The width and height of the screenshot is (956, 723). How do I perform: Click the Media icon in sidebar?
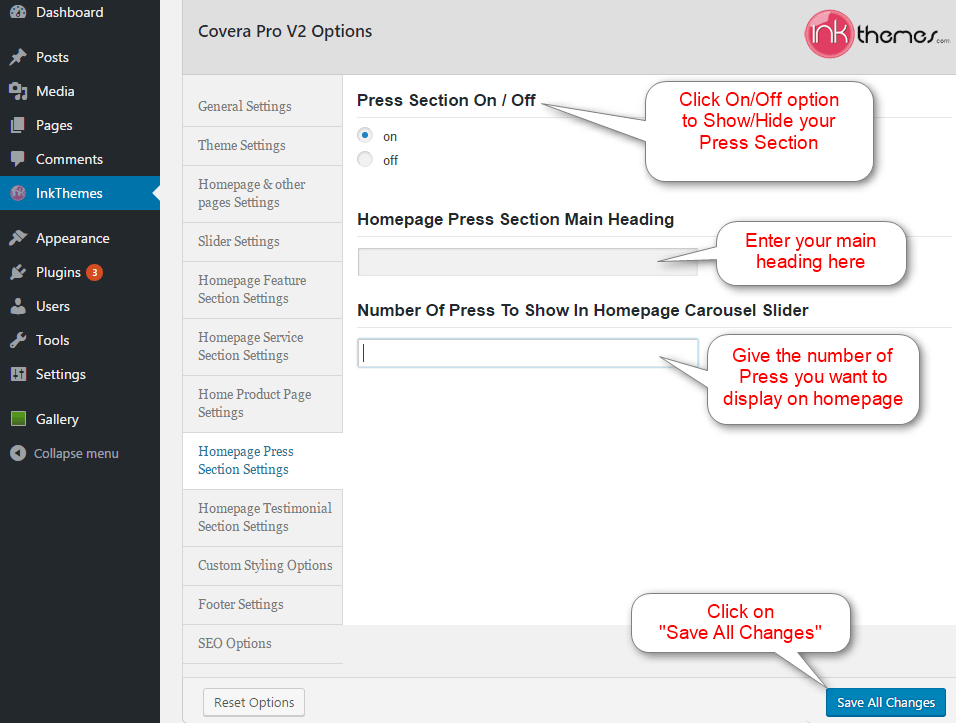(x=18, y=91)
